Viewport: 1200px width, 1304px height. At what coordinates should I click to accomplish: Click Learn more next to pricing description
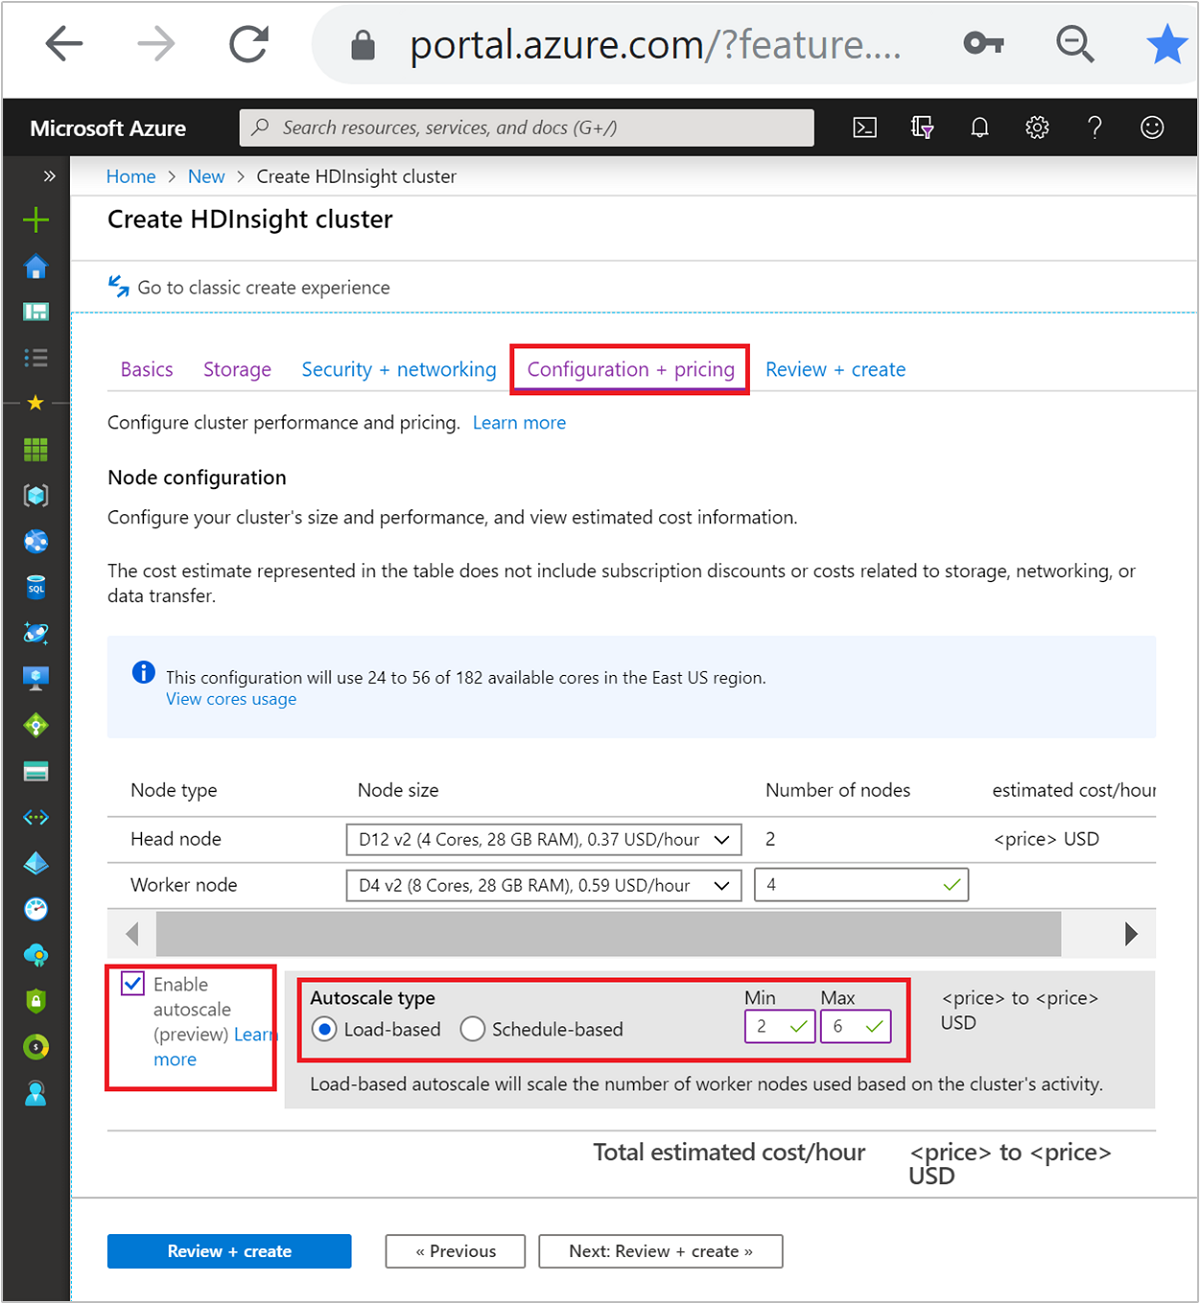coord(519,423)
